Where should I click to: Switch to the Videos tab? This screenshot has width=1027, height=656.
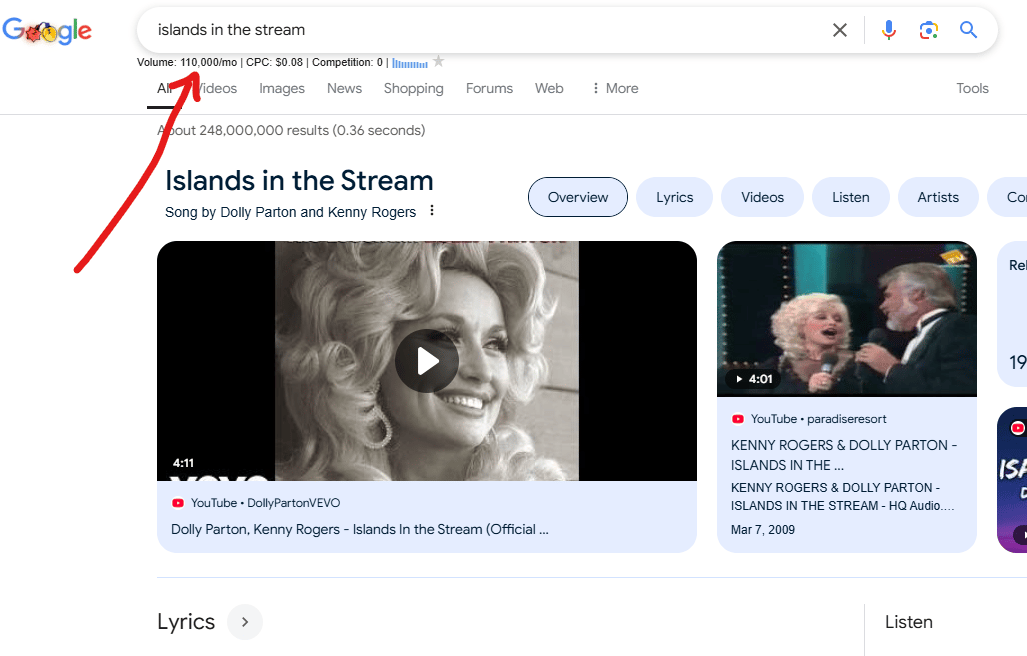click(x=218, y=88)
